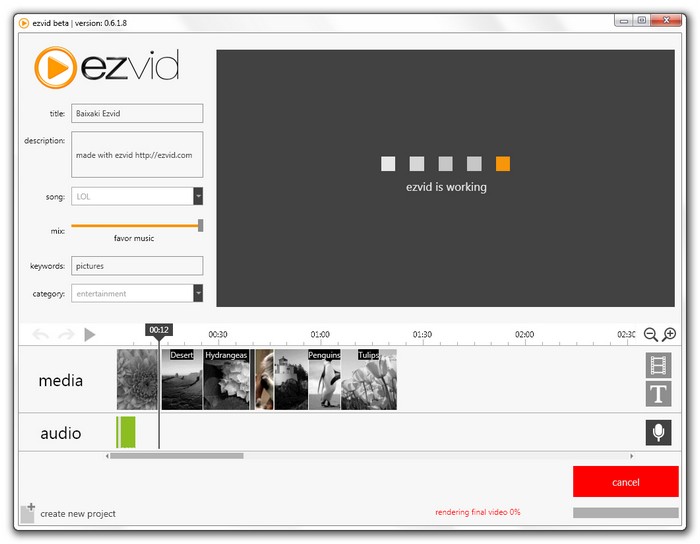Image resolution: width=700 pixels, height=544 pixels.
Task: Select the narrow koala clip
Action: pyautogui.click(x=264, y=379)
